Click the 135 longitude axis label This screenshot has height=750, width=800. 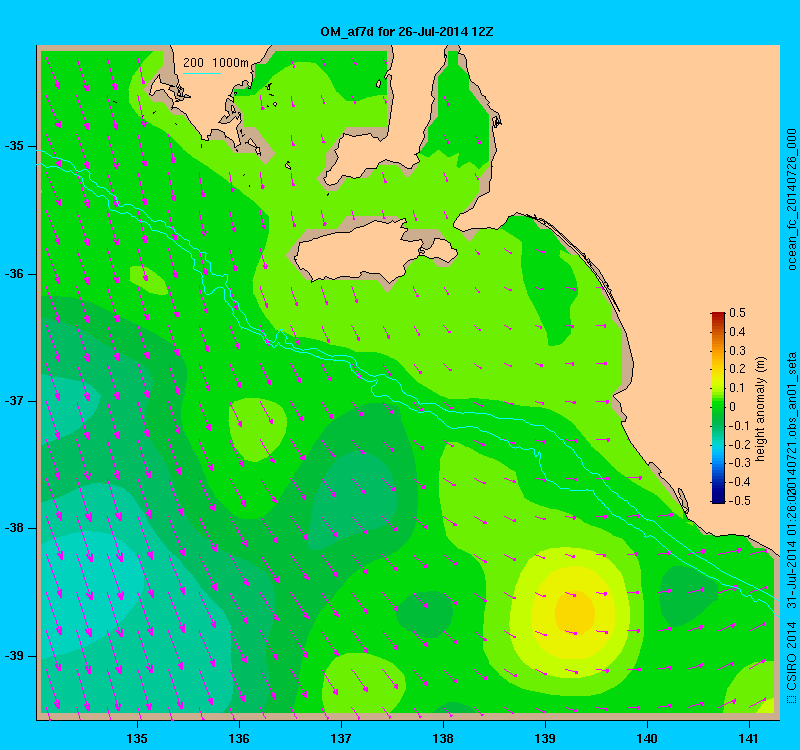tap(137, 738)
